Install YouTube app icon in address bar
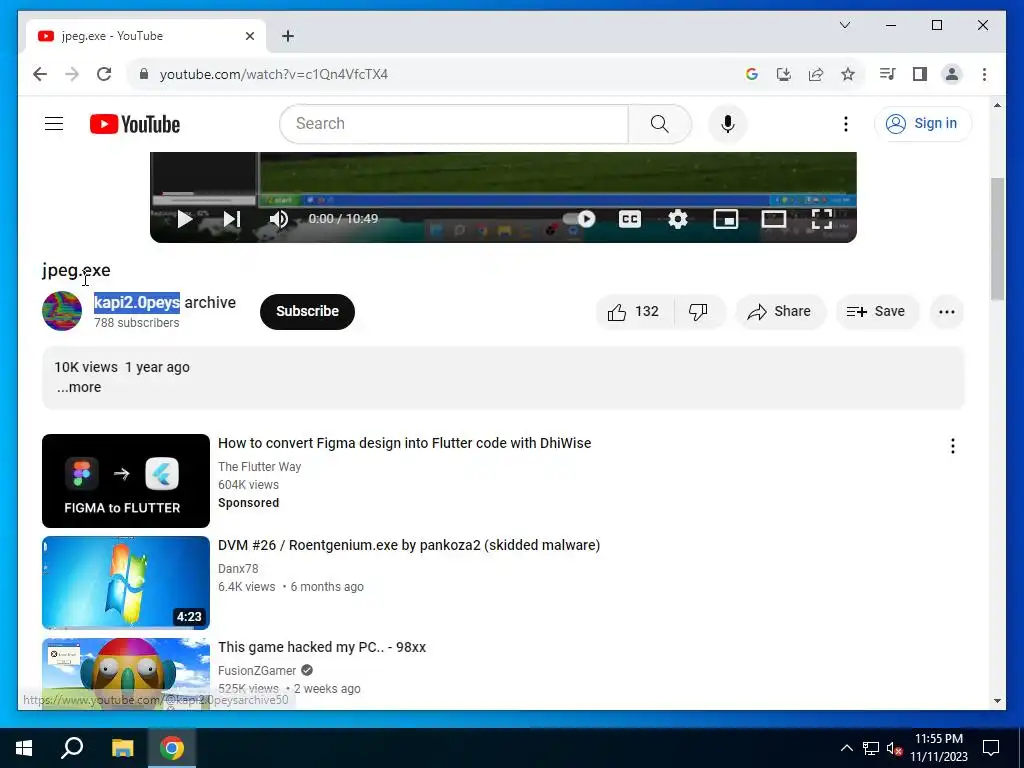The width and height of the screenshot is (1024, 768). pyautogui.click(x=784, y=74)
